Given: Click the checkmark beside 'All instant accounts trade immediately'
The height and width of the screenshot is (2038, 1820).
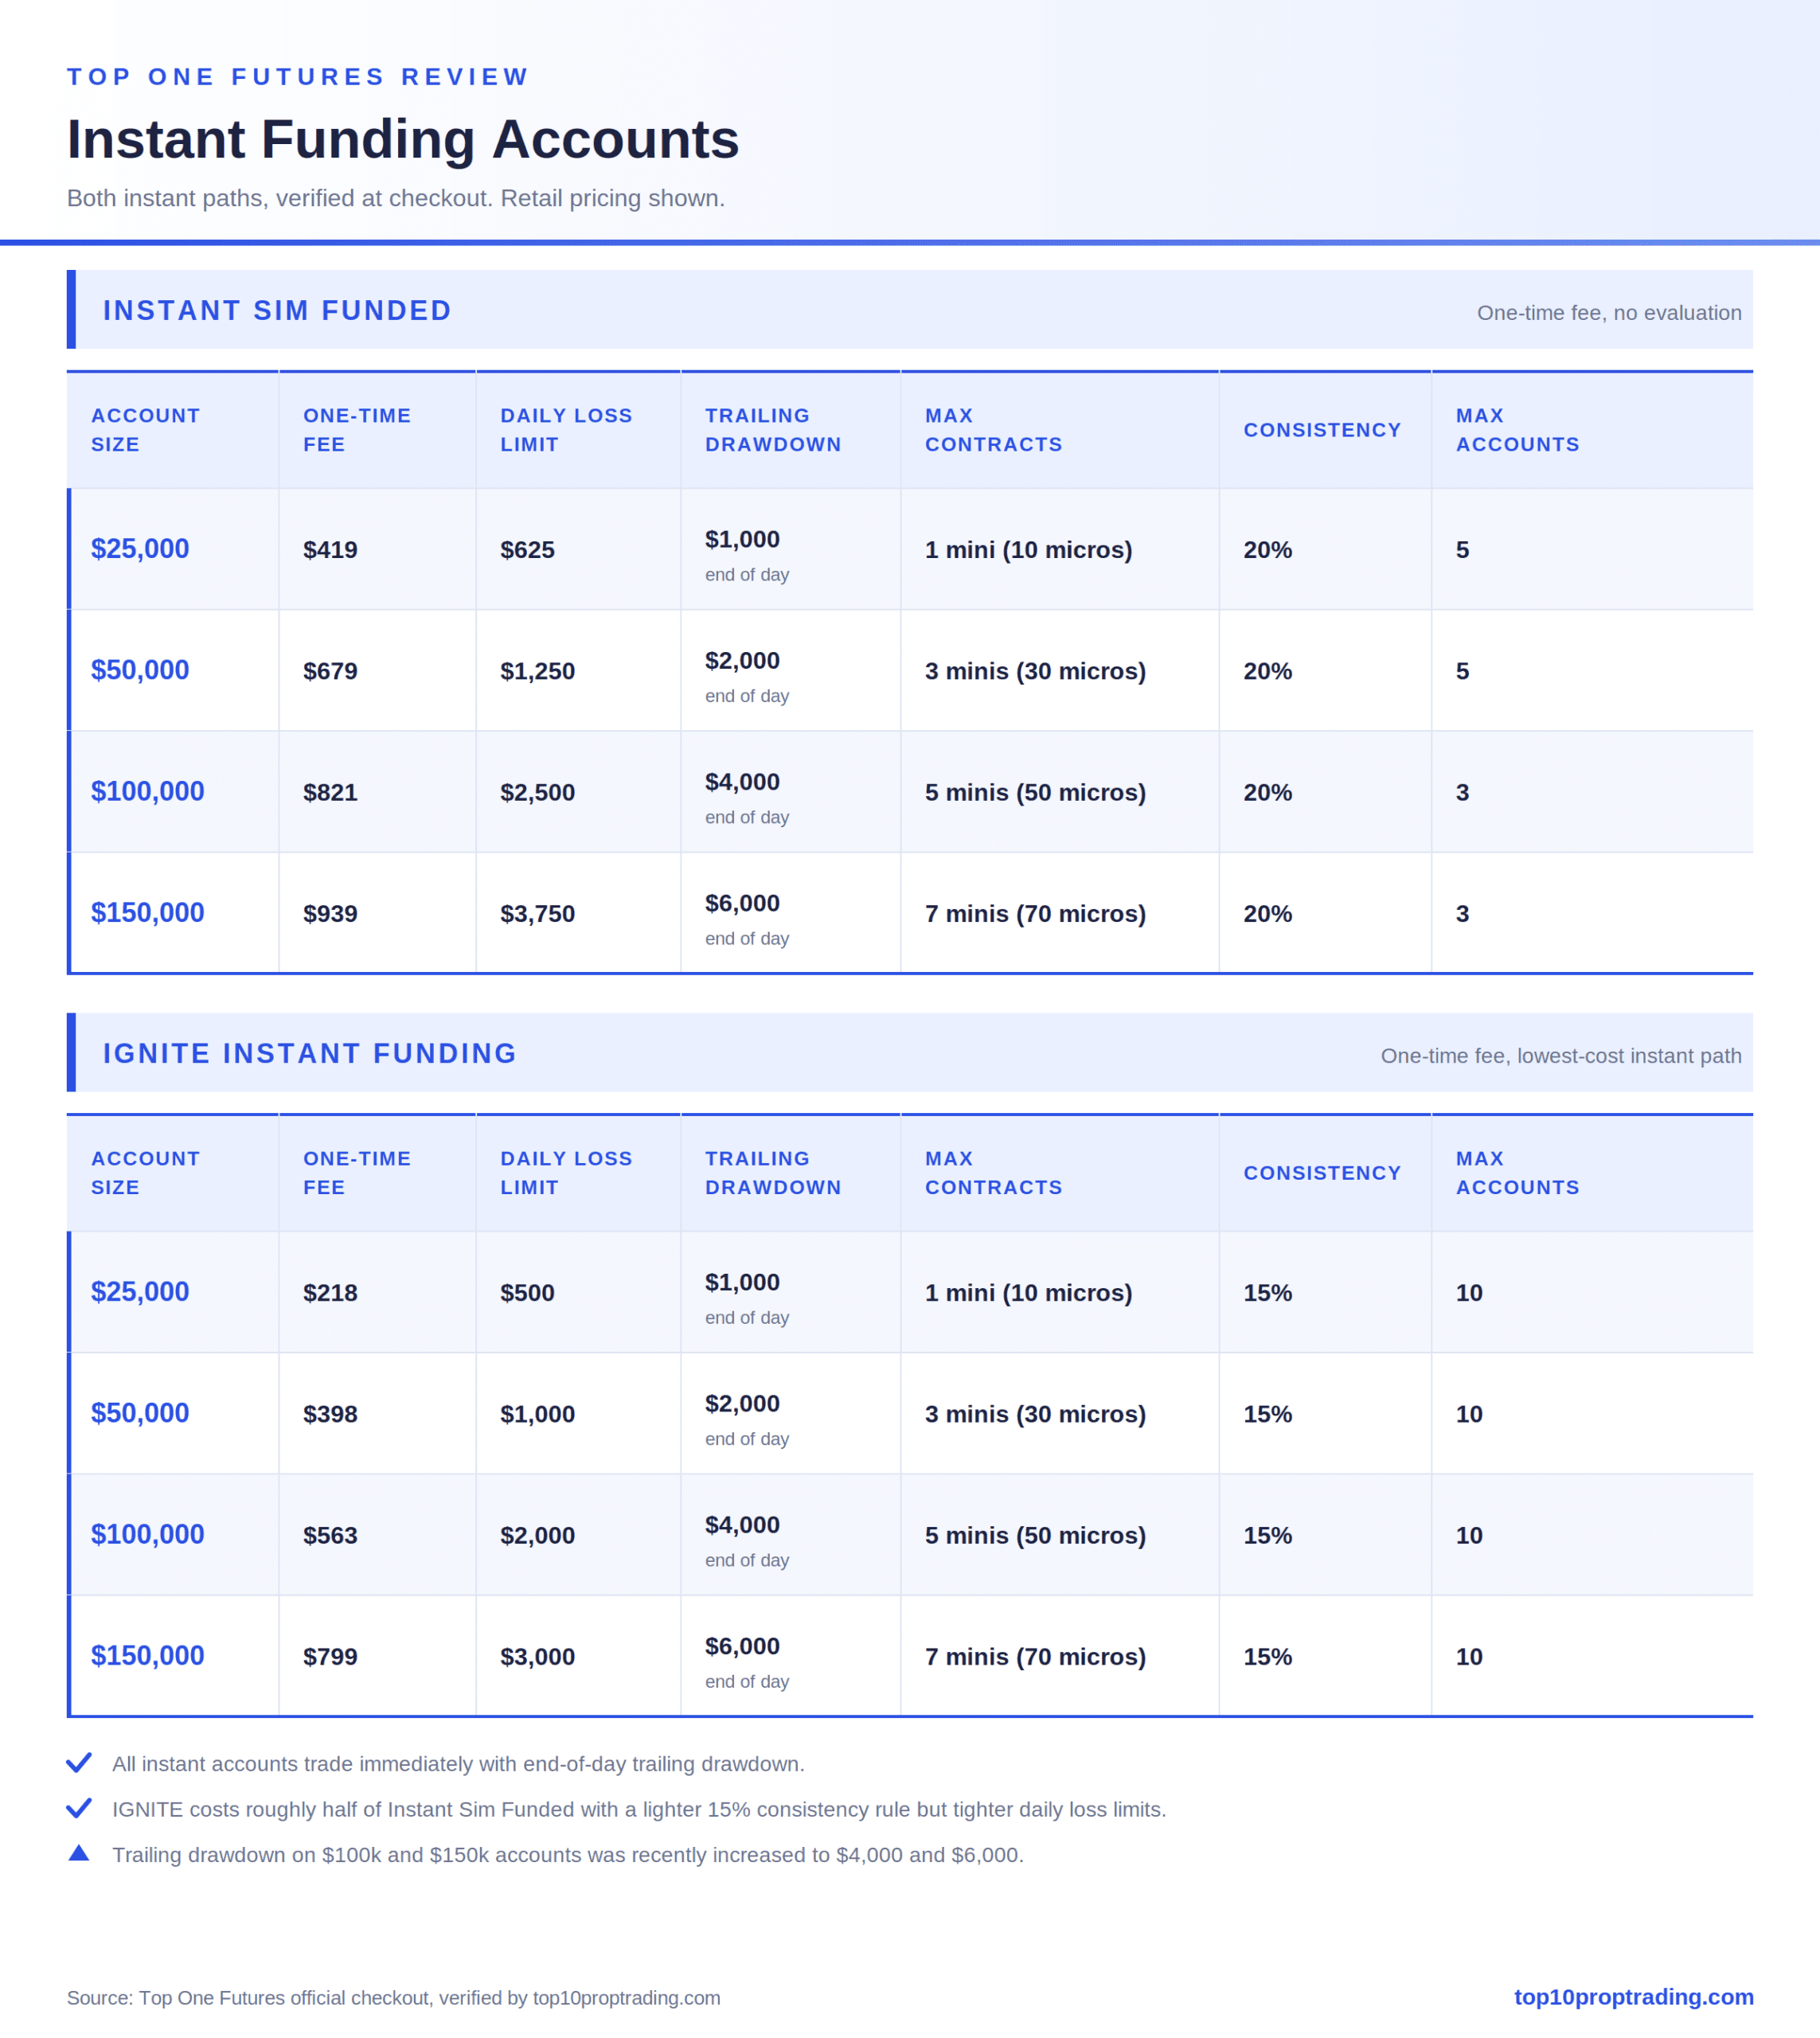Looking at the screenshot, I should [79, 1763].
